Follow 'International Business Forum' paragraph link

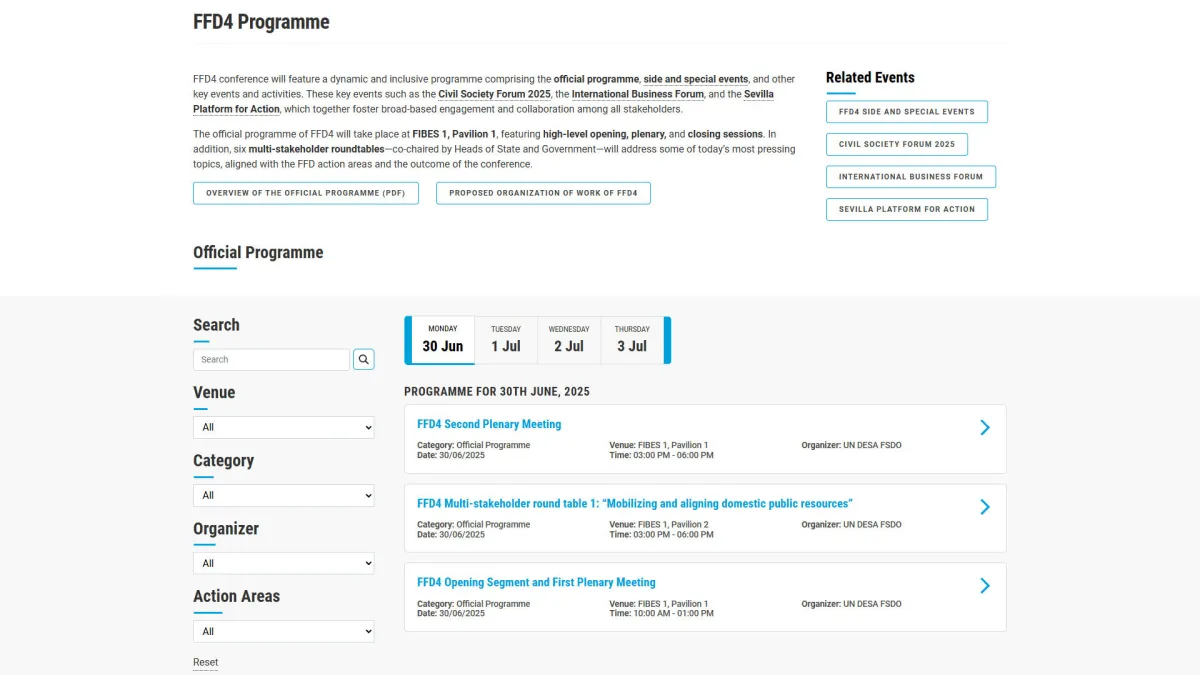pyautogui.click(x=638, y=94)
